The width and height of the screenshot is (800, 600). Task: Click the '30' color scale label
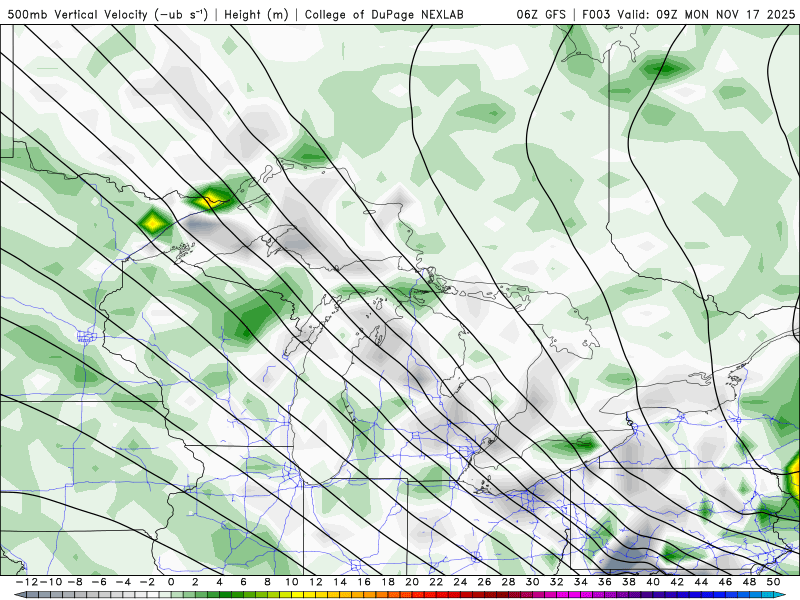point(533,582)
